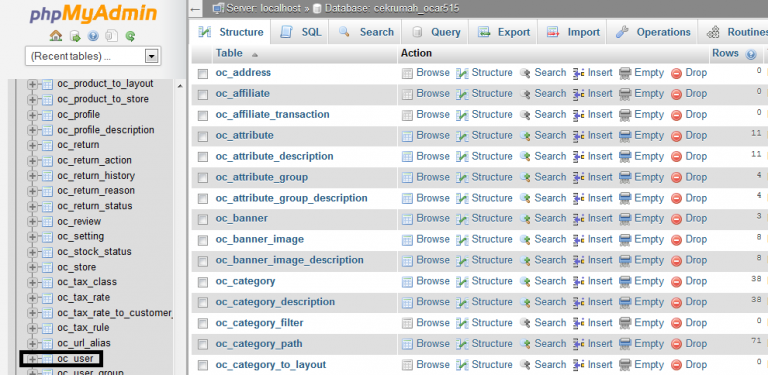Open the Operations tab
Viewport: 768px width, 375px height.
653,32
